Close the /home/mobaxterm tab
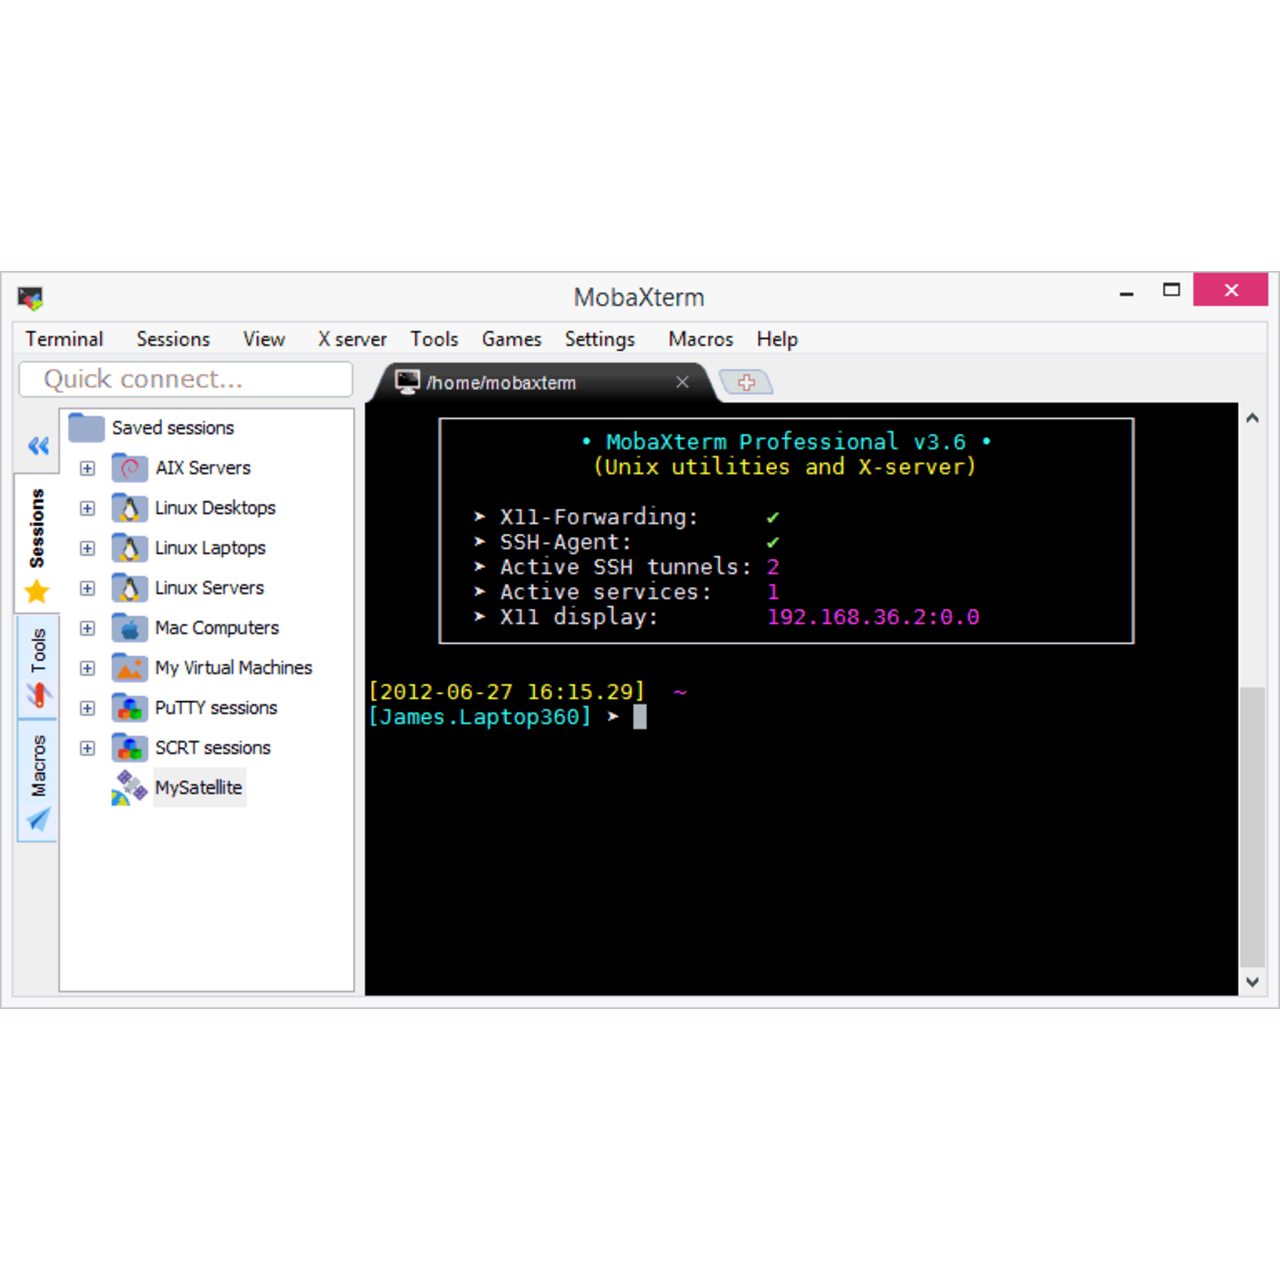This screenshot has height=1280, width=1280. coord(682,382)
